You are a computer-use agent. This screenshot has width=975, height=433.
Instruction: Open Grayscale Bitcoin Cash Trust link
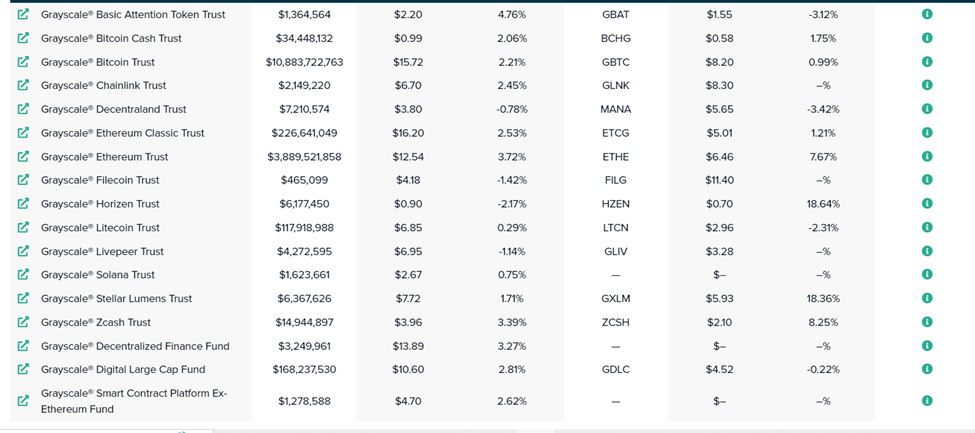111,39
